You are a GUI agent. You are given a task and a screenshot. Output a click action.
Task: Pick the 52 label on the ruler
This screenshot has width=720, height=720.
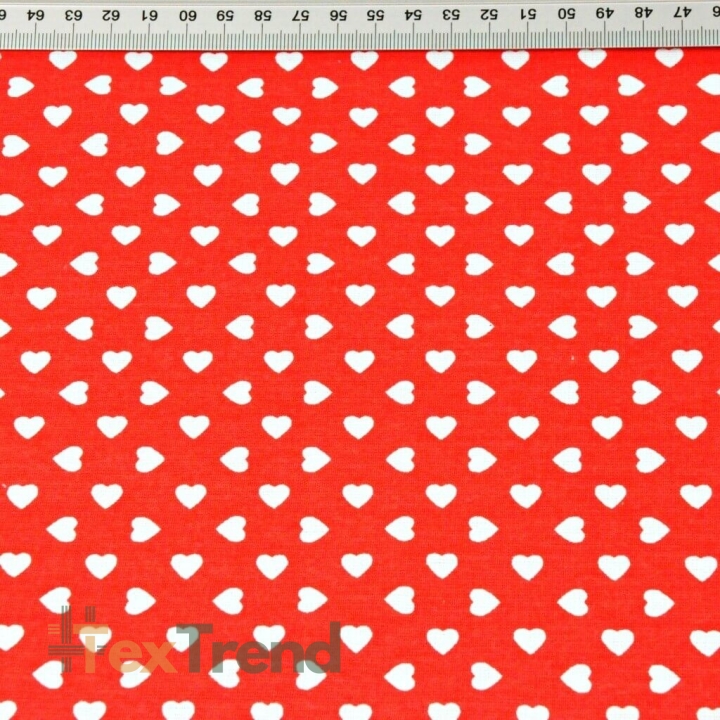click(490, 15)
